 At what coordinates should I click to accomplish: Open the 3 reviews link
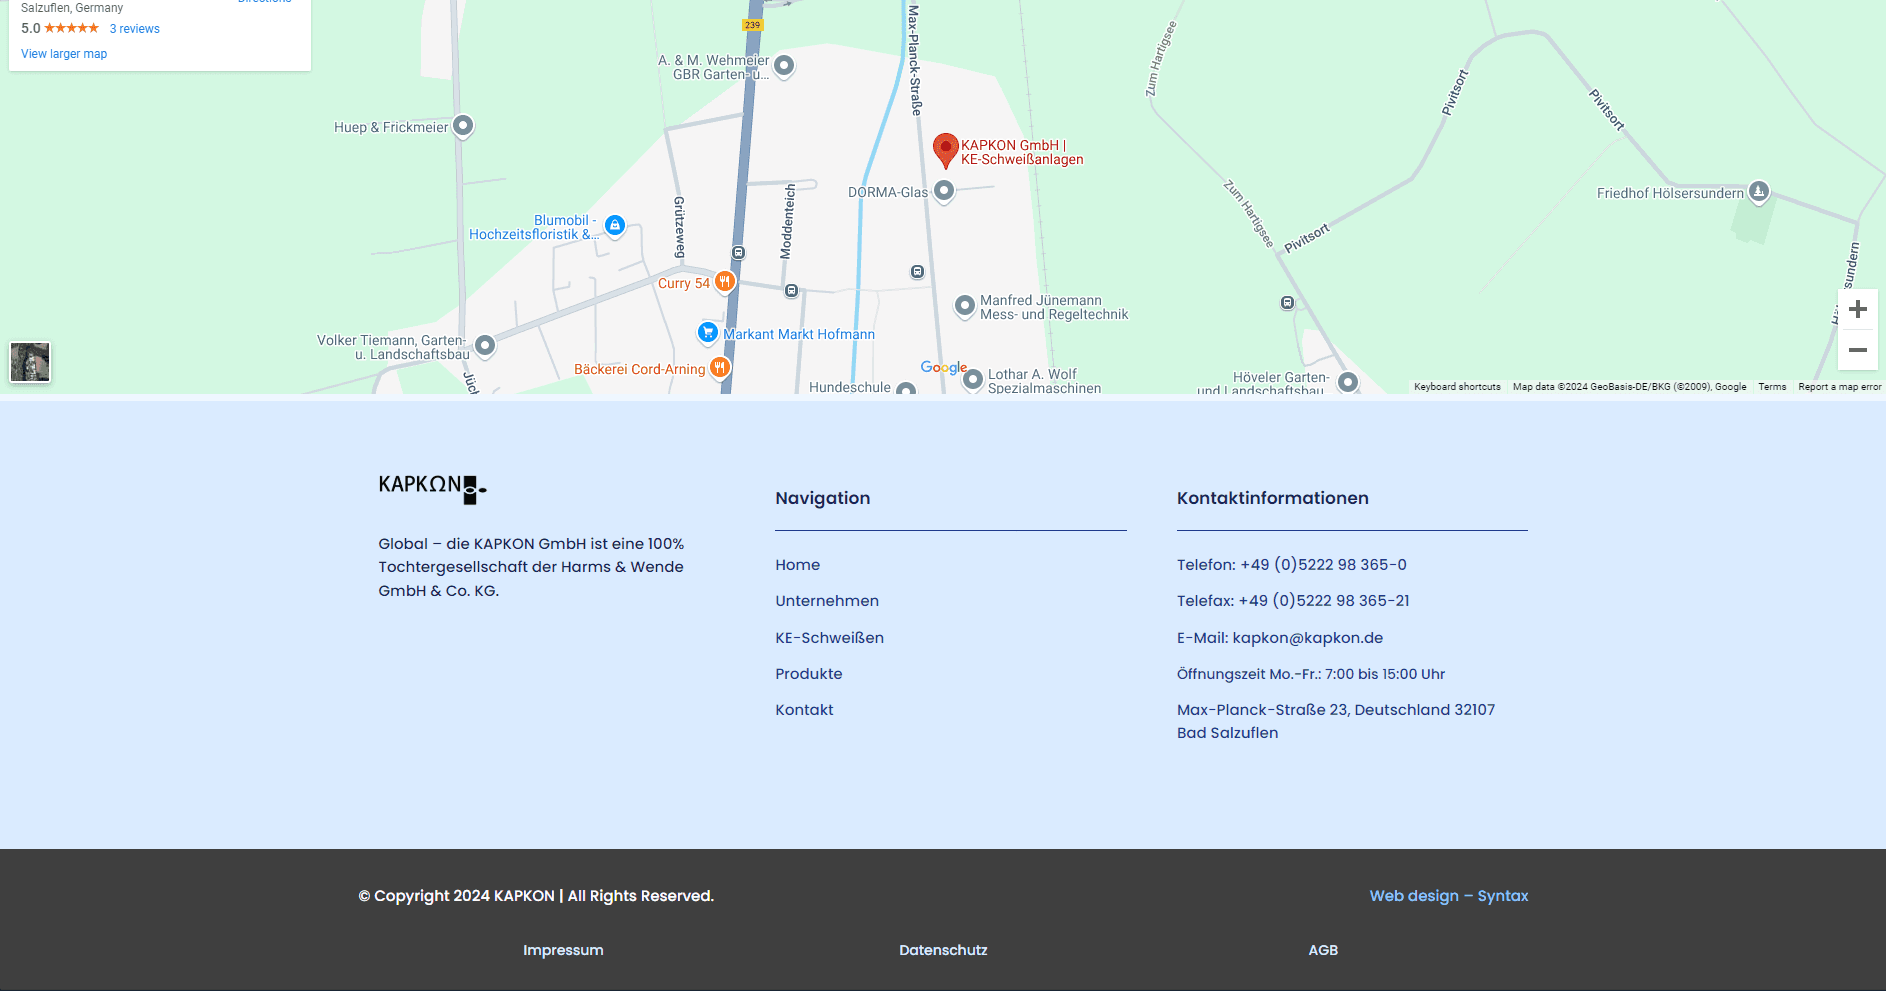point(135,29)
